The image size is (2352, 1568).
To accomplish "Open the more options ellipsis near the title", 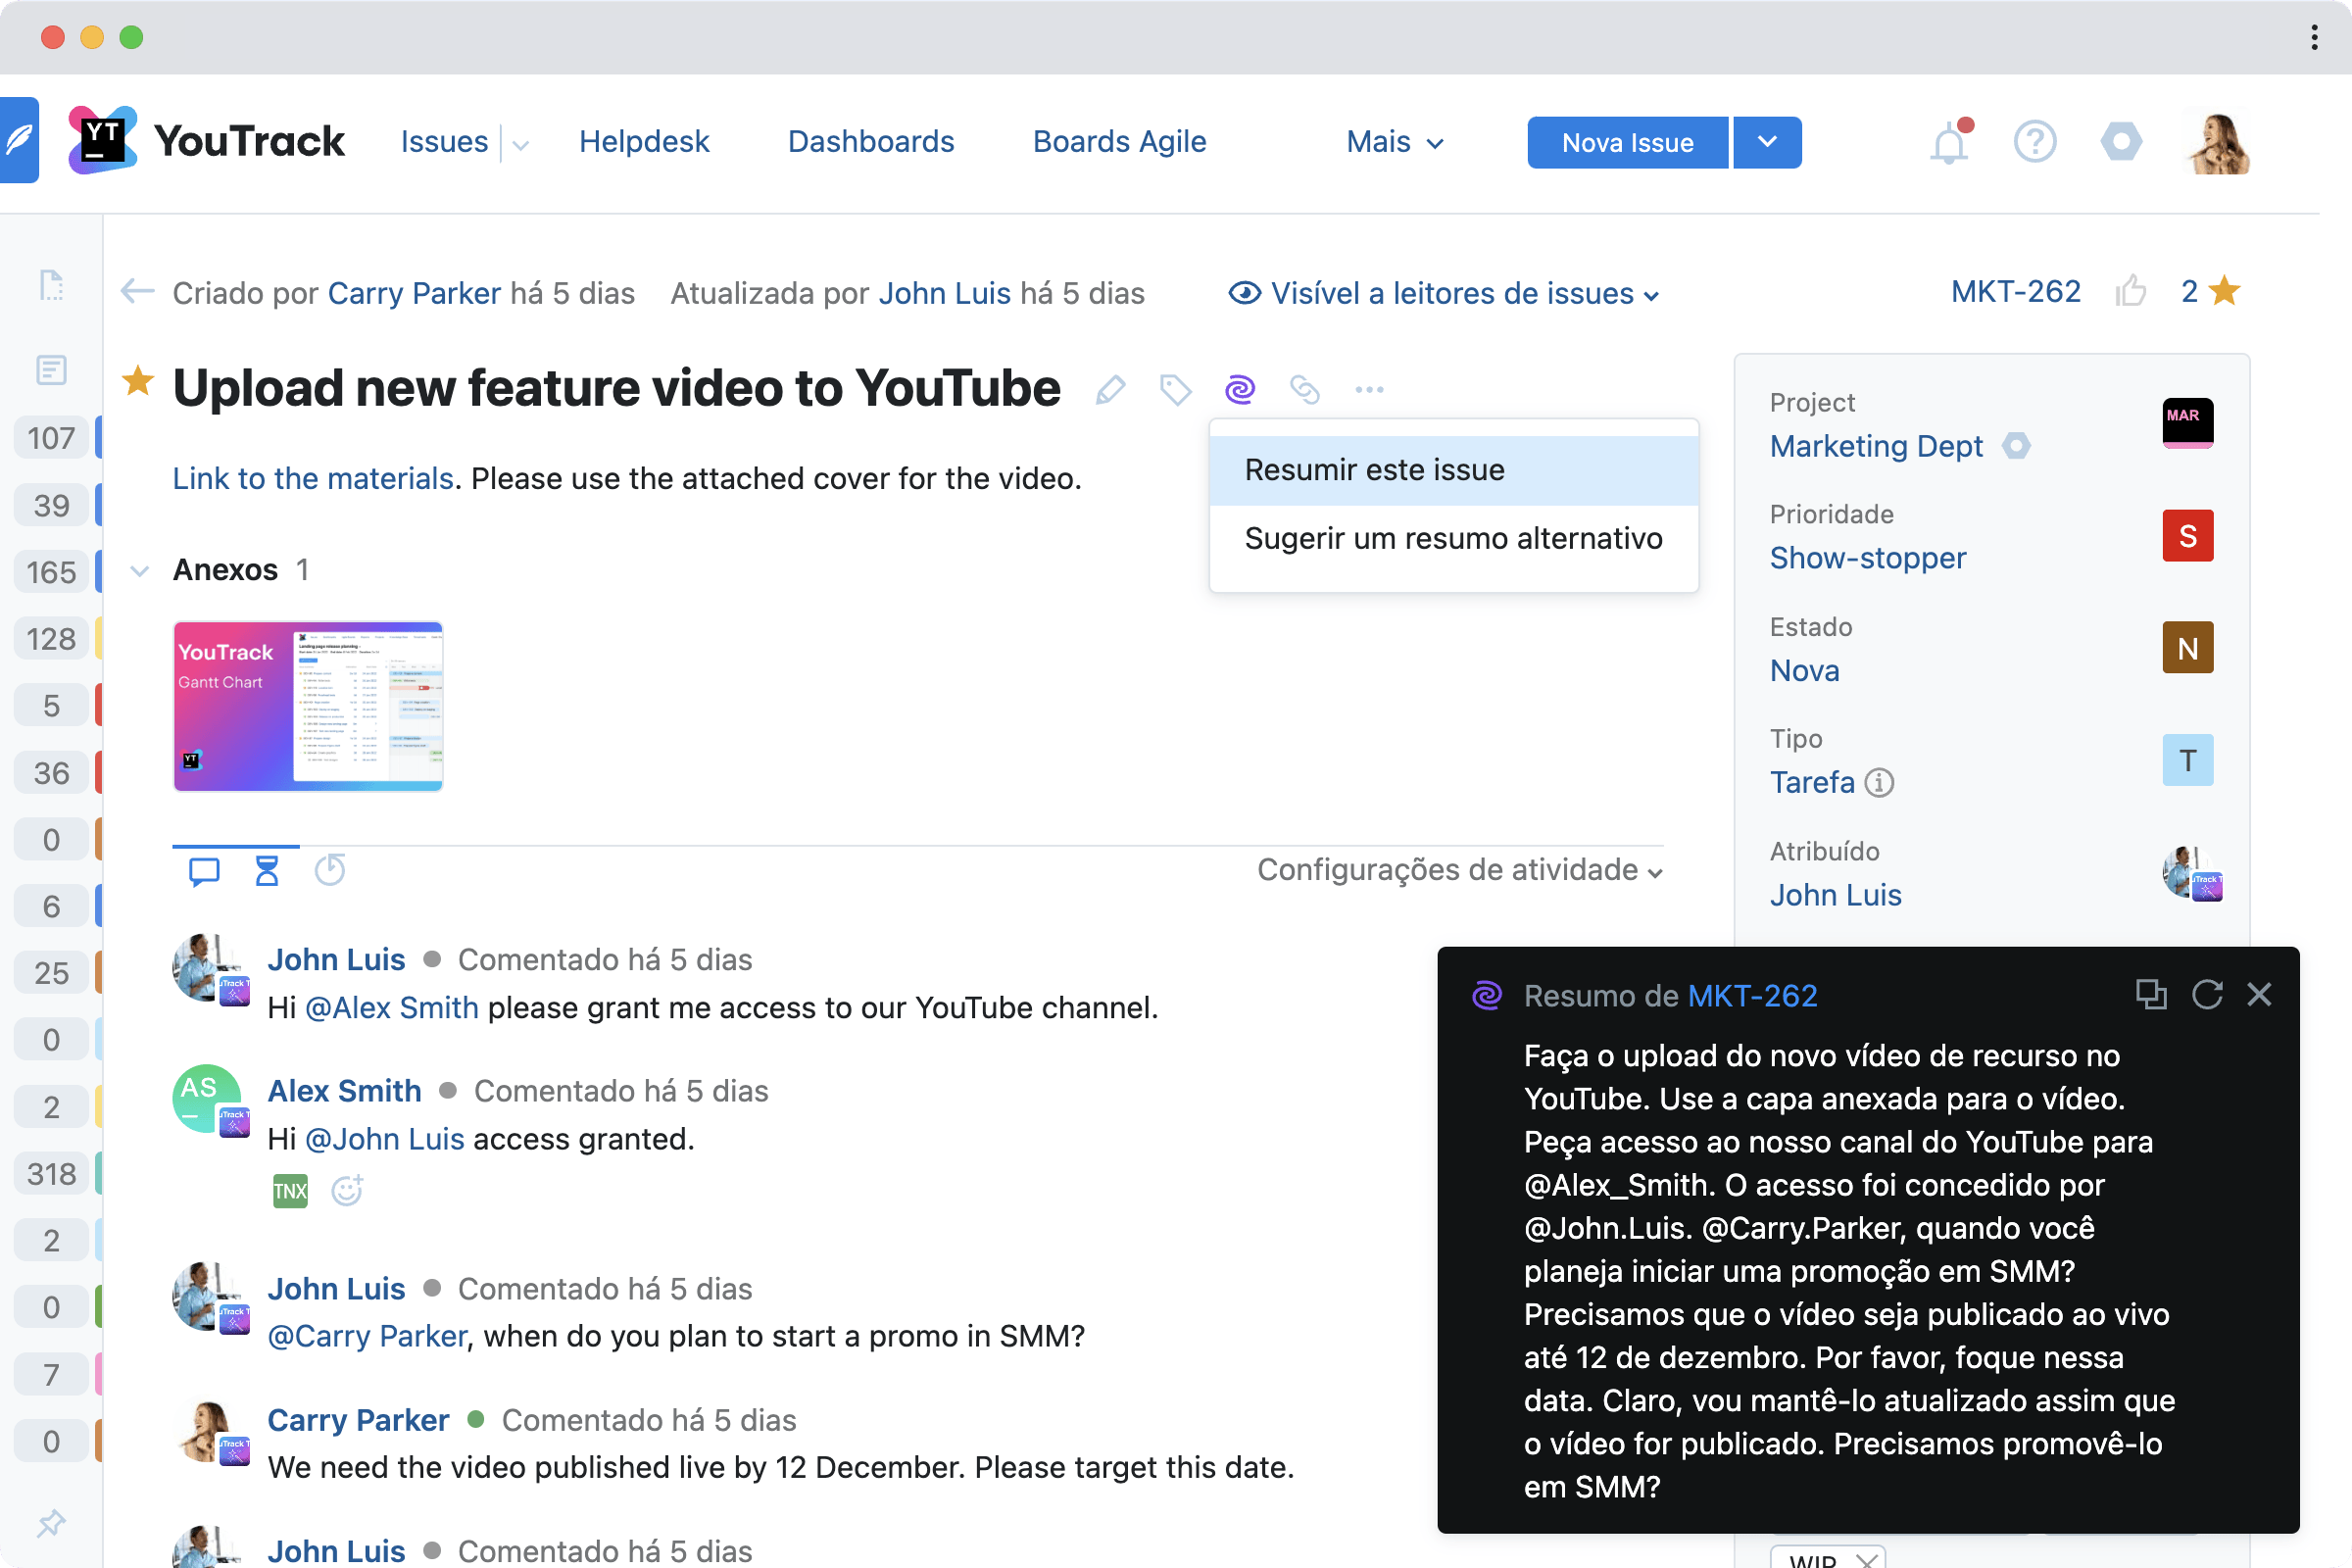I will 1369,390.
